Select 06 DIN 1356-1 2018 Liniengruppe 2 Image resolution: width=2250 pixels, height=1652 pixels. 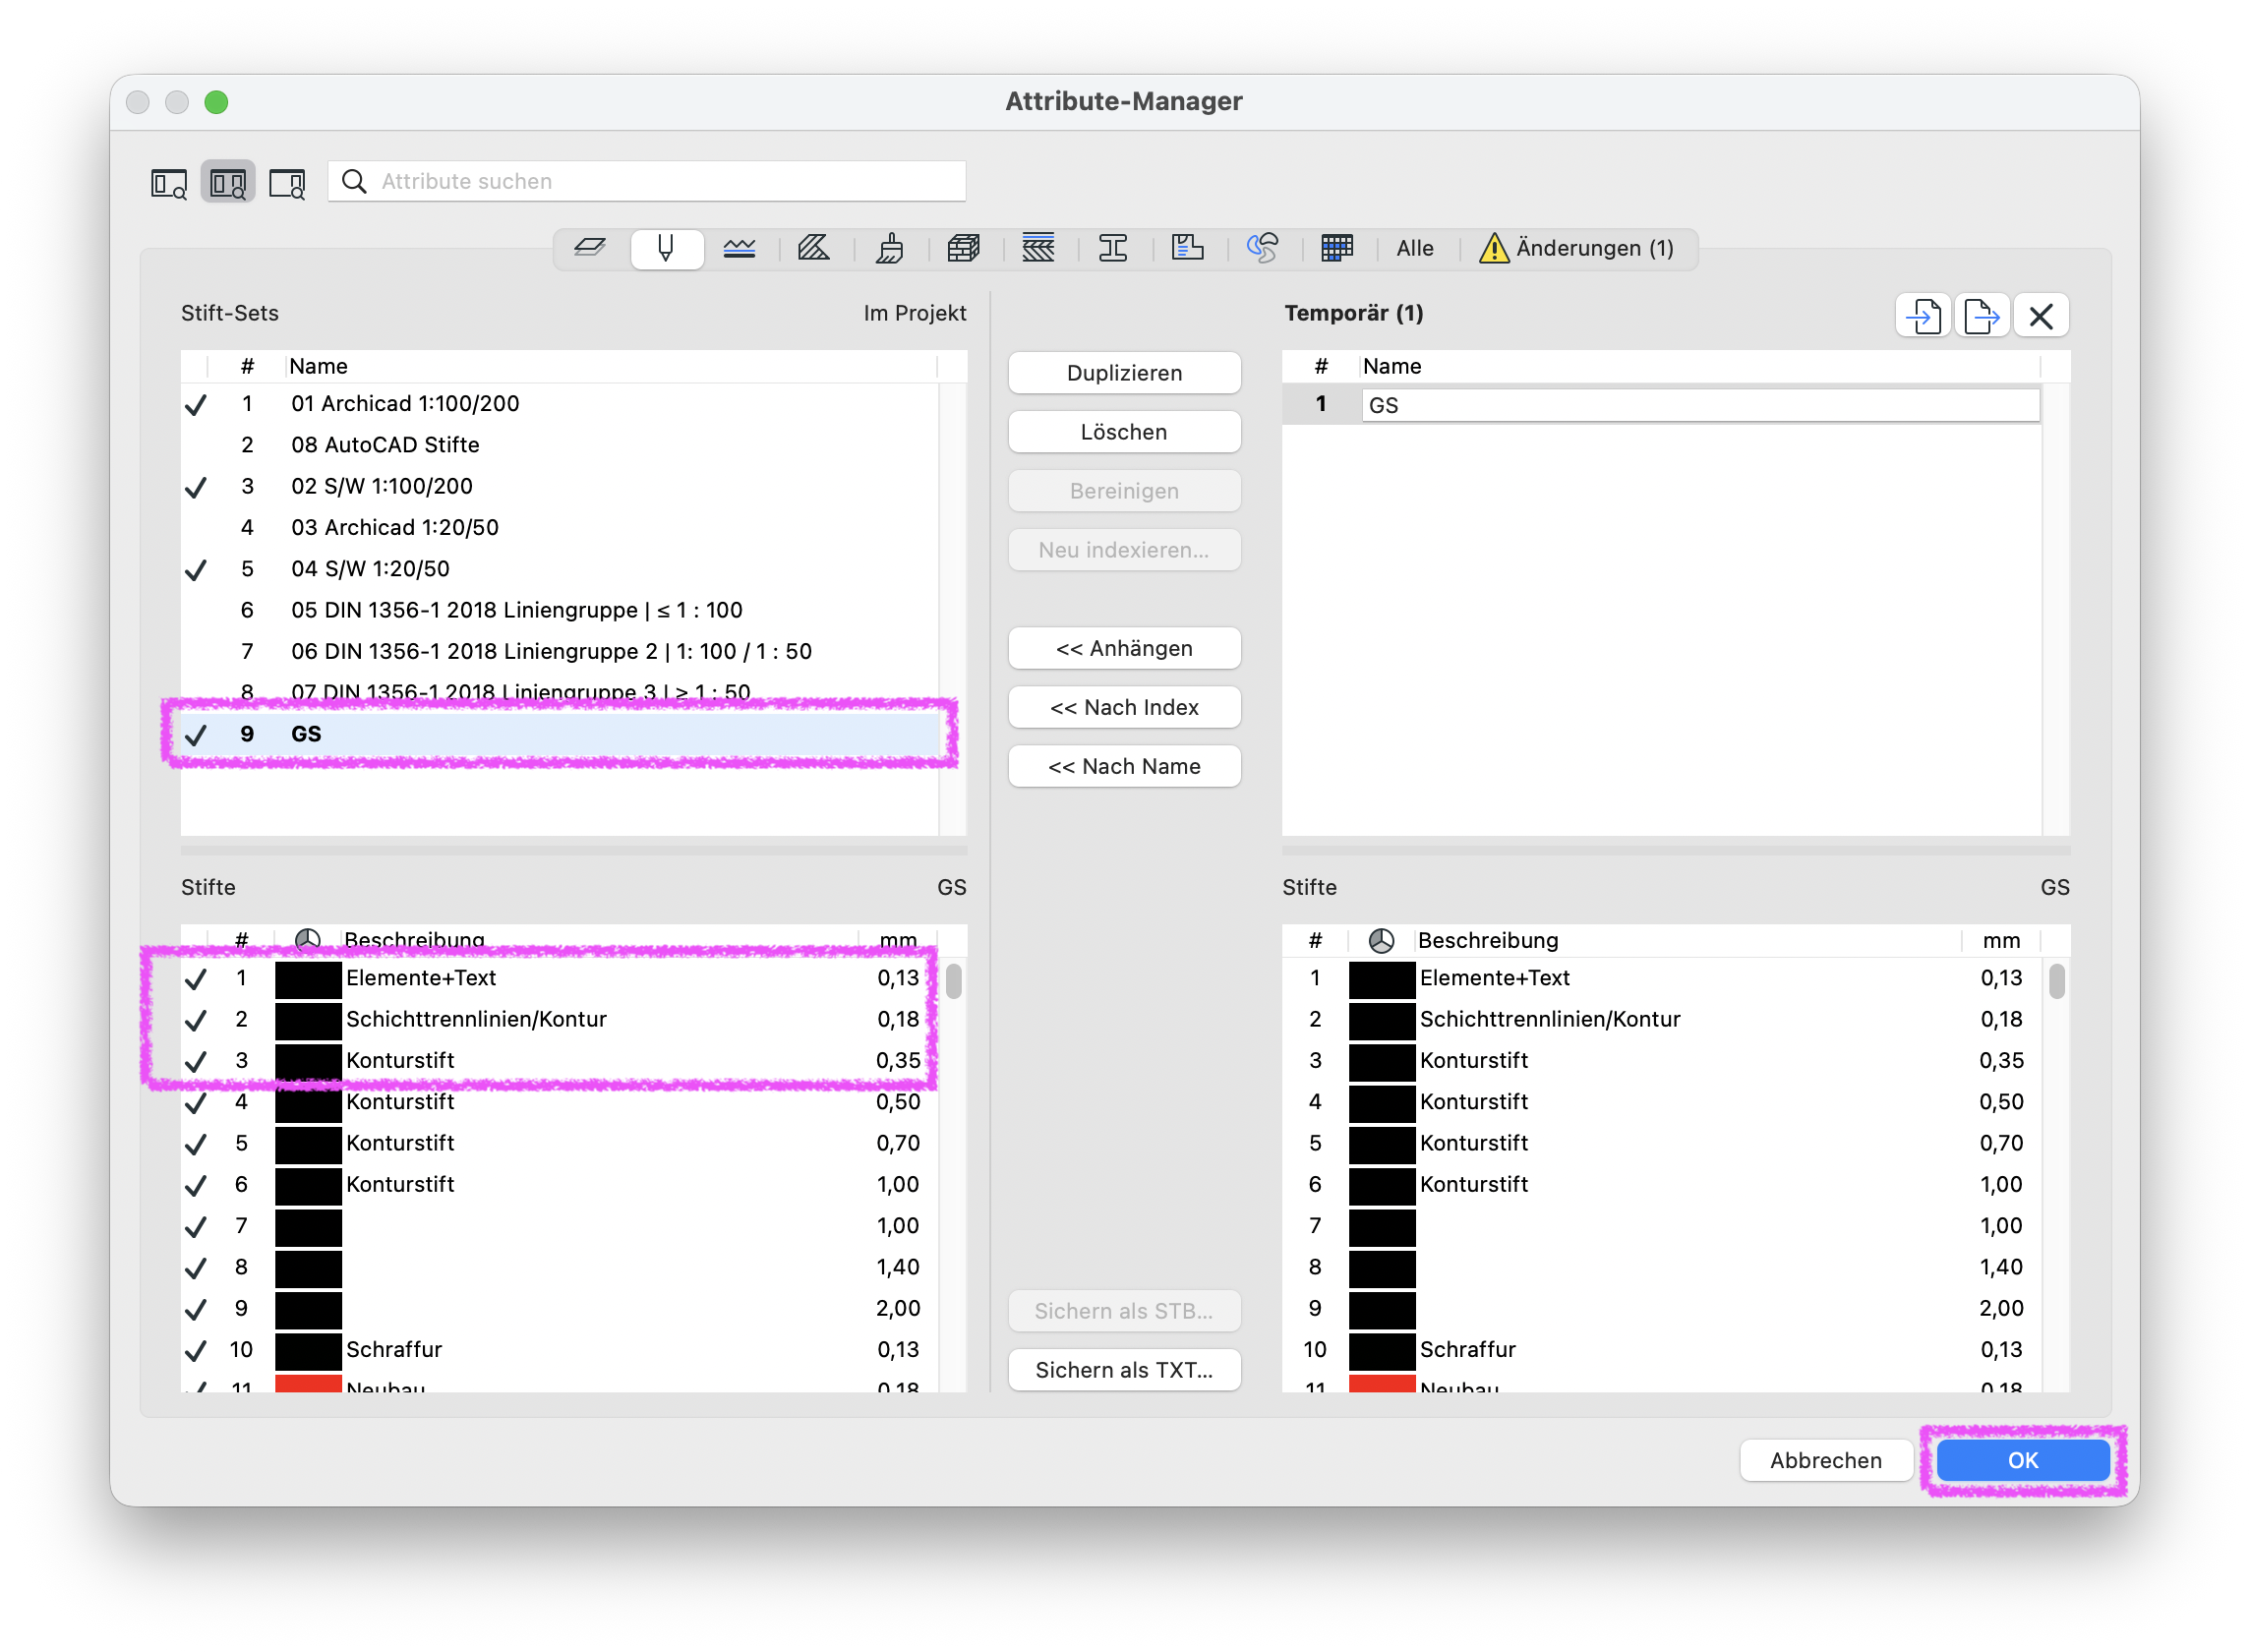560,651
